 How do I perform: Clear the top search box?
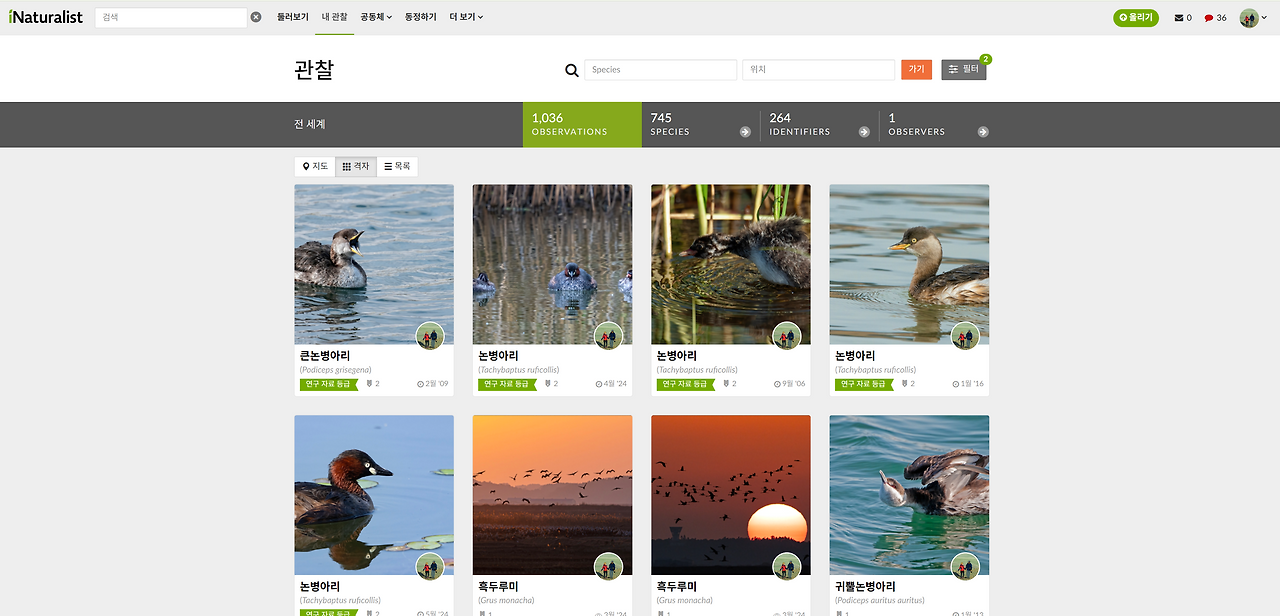click(256, 17)
